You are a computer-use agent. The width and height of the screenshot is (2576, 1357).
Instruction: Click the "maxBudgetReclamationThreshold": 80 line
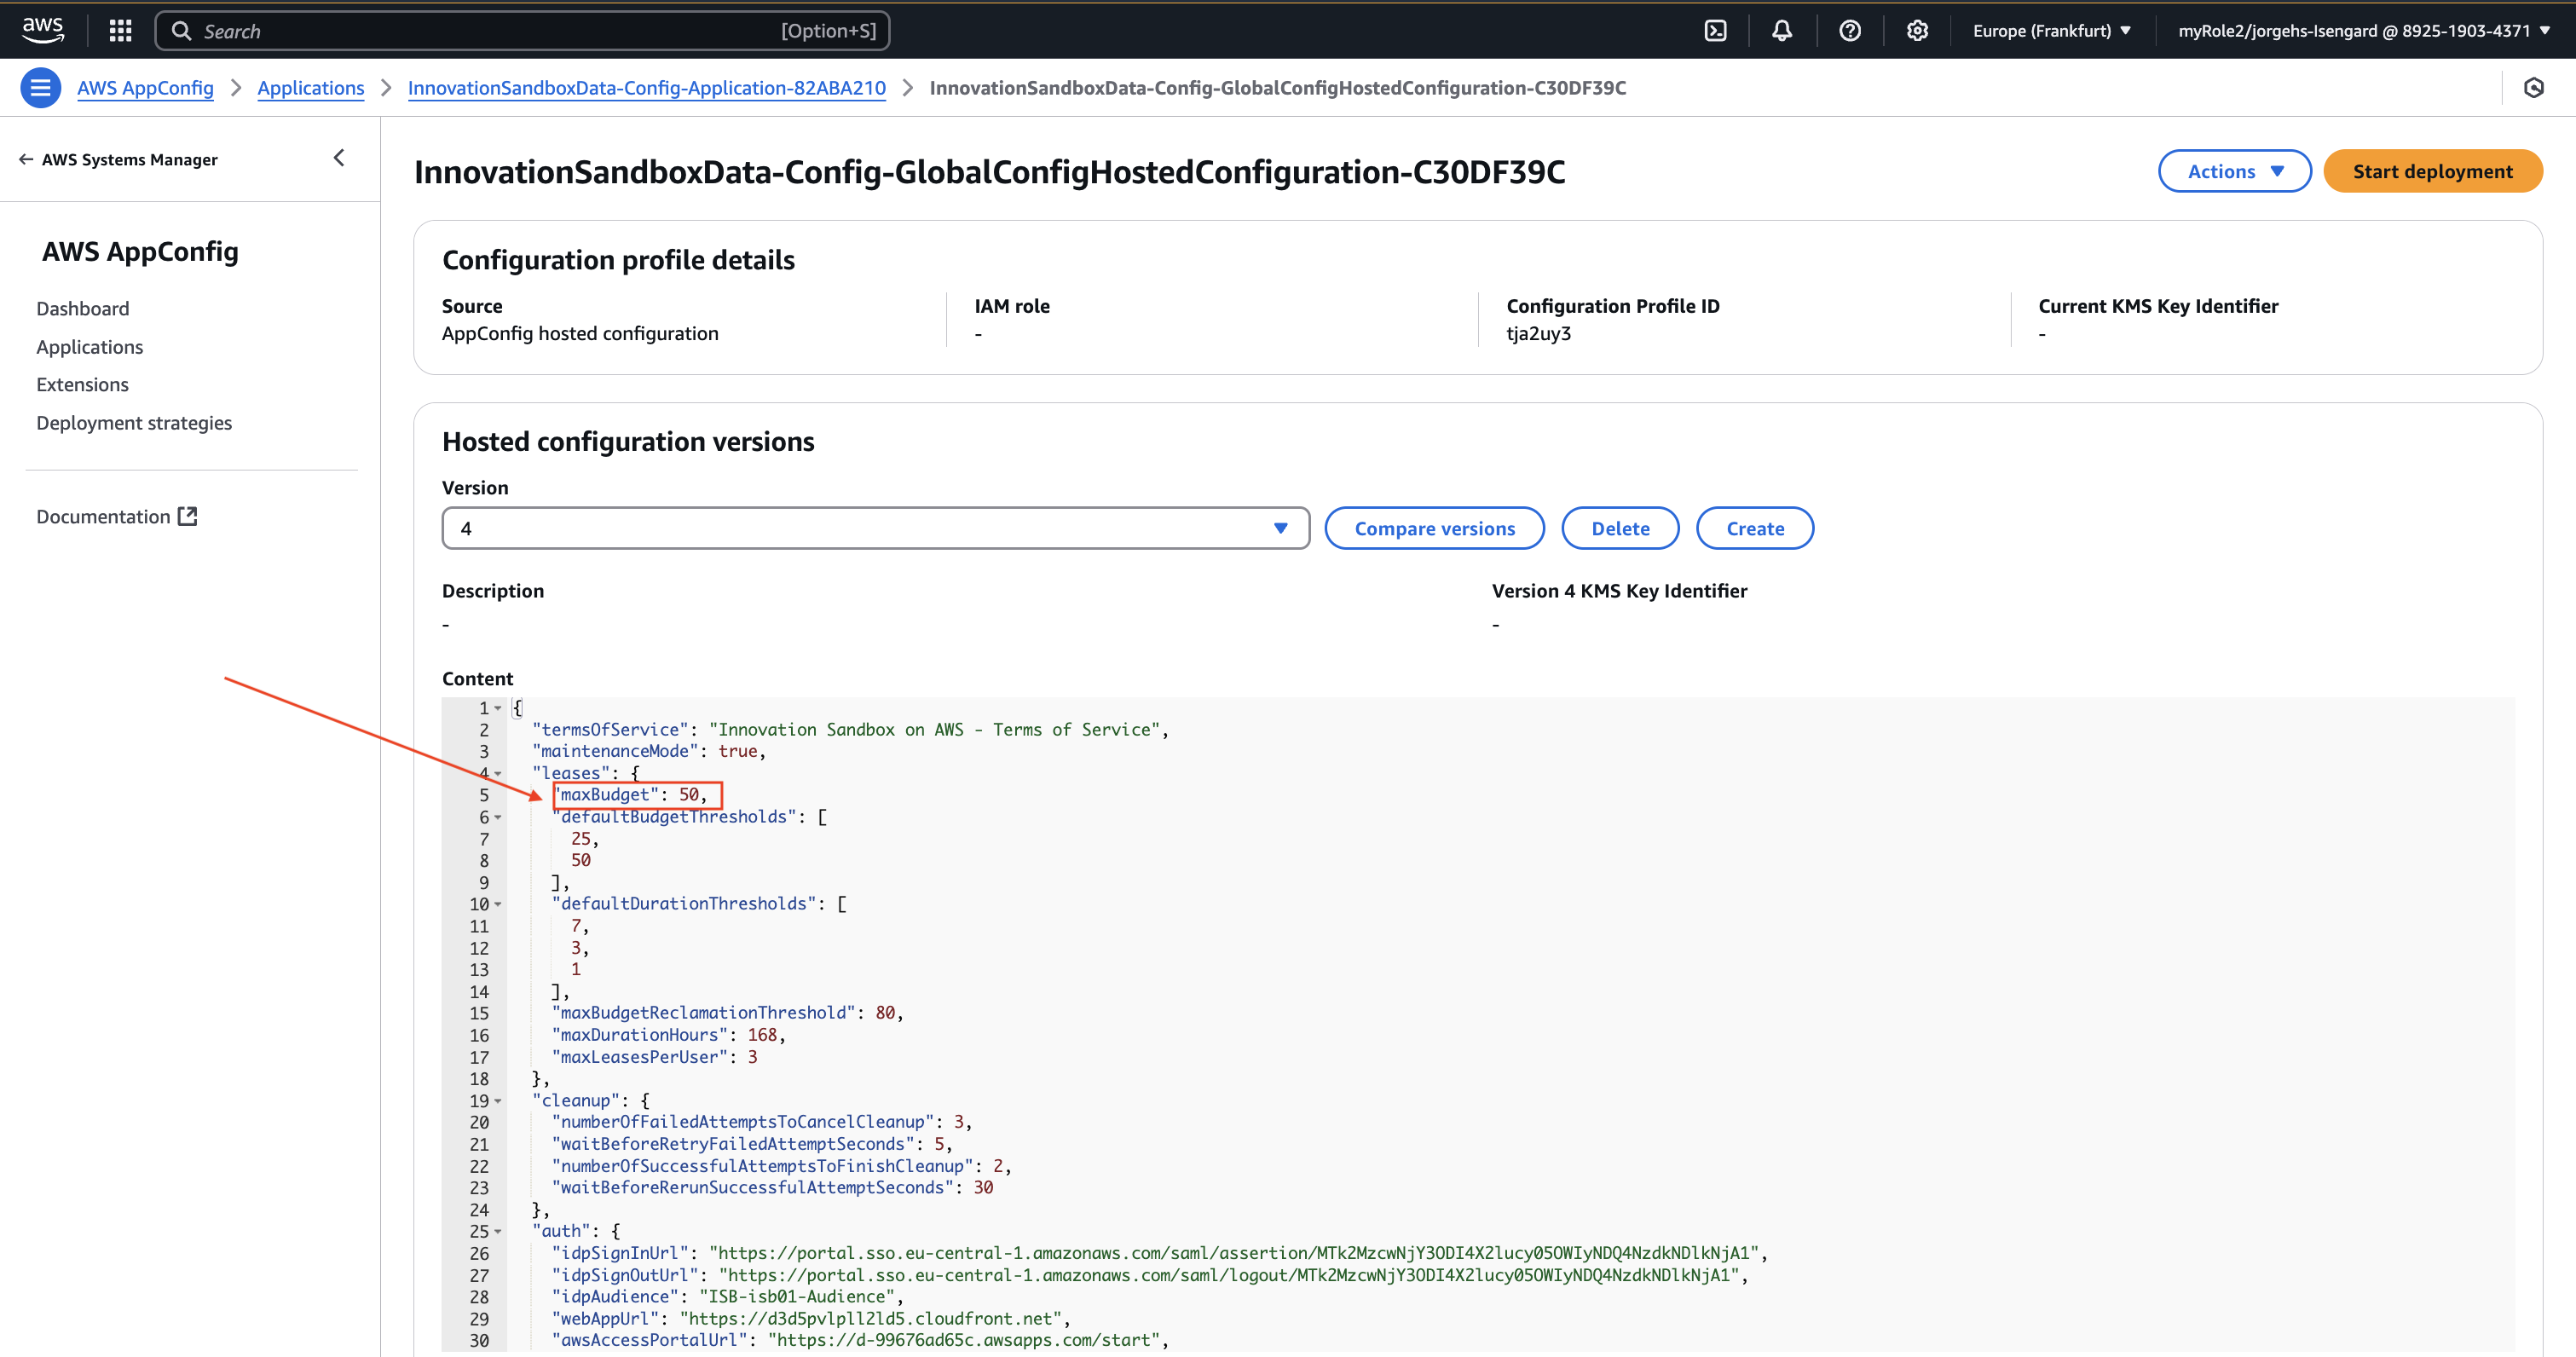(x=727, y=1013)
